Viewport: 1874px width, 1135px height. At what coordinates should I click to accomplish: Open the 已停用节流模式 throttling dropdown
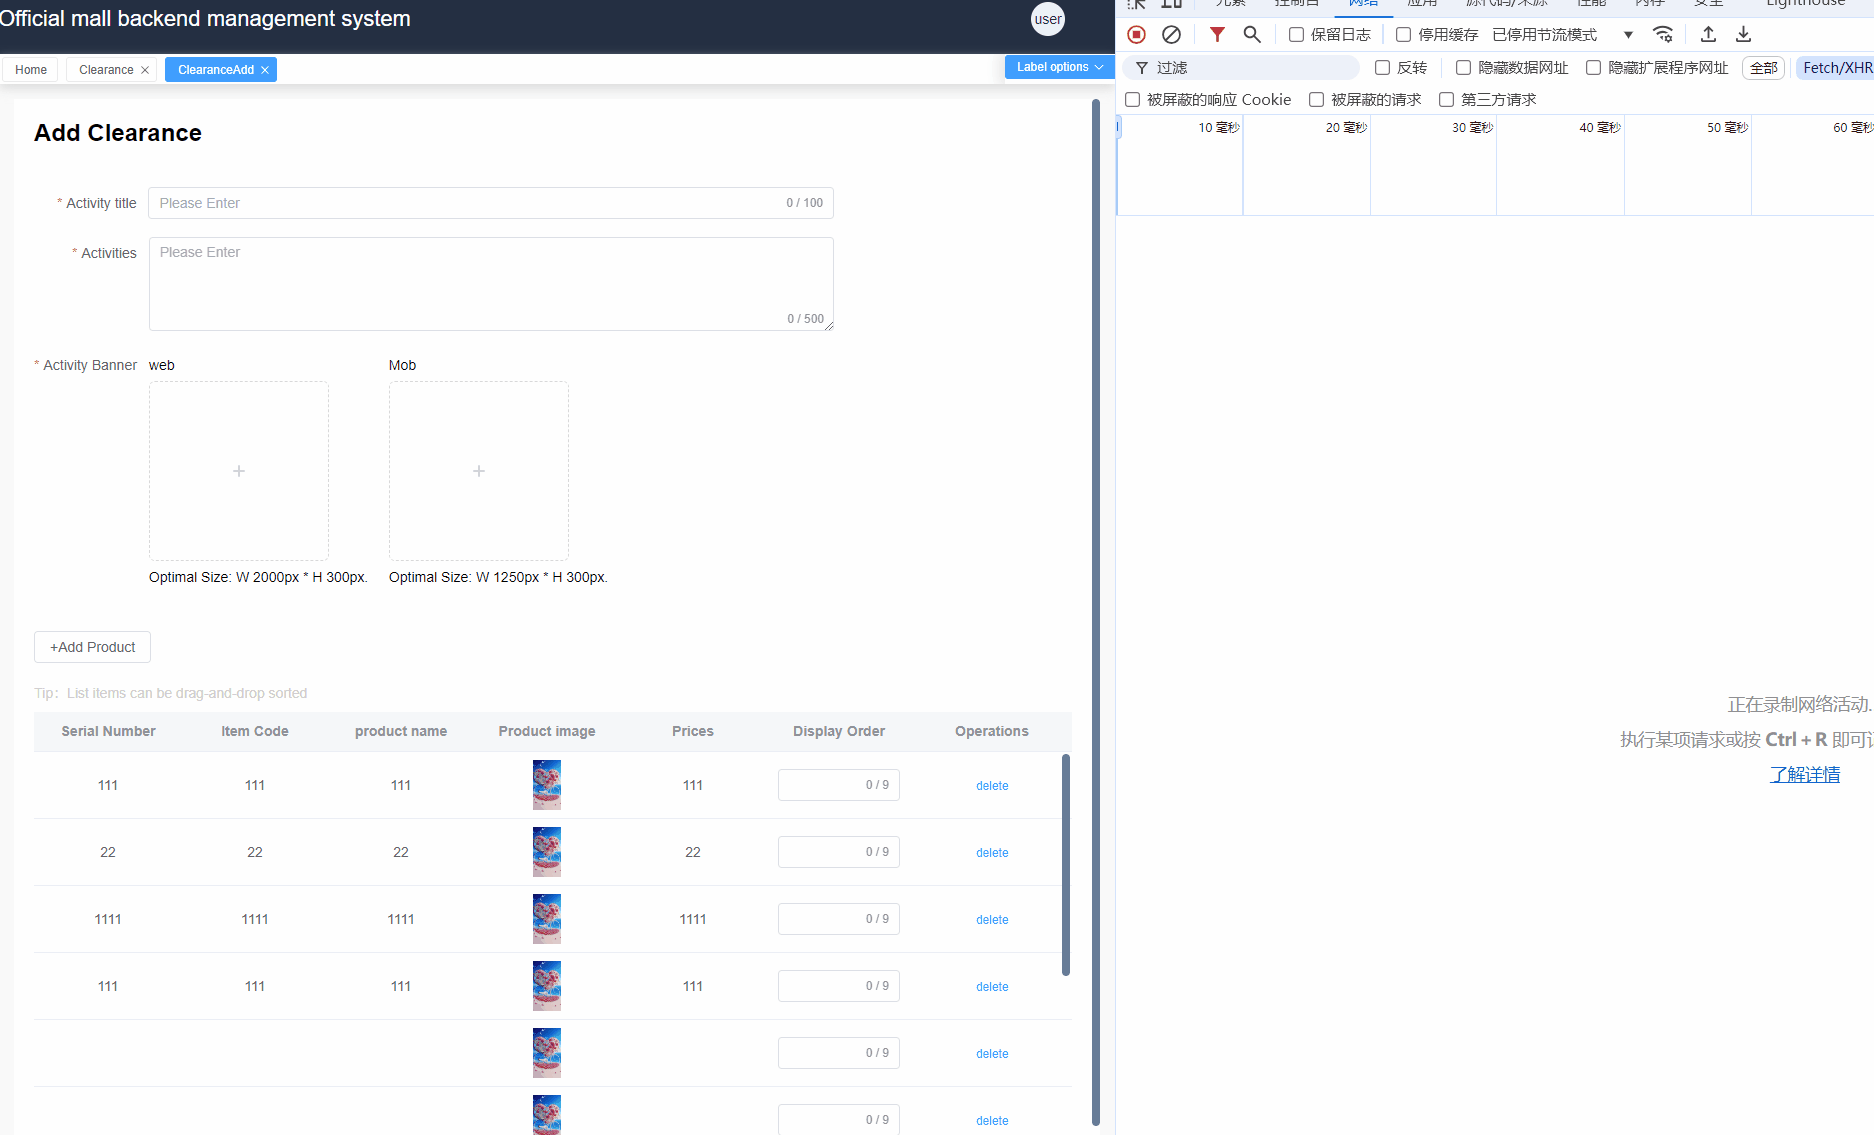point(1563,35)
